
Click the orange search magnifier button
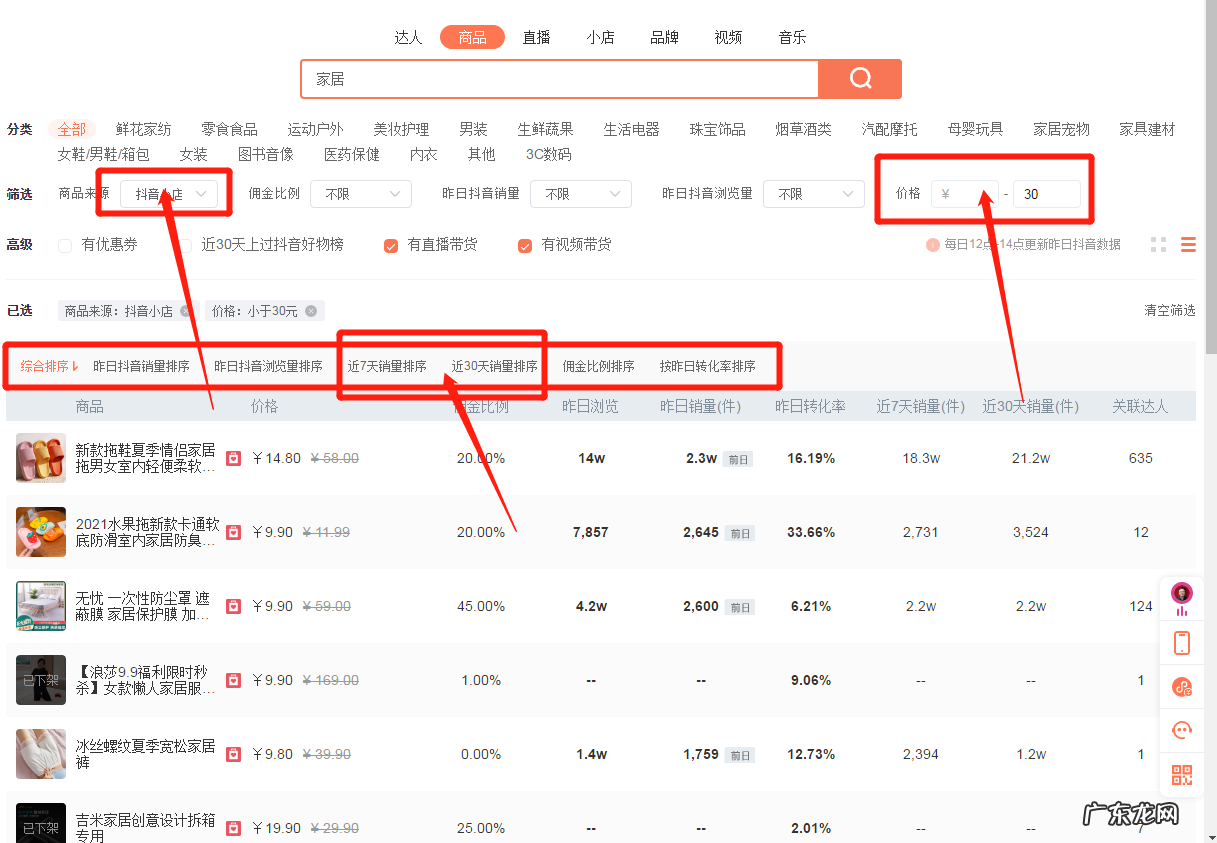(859, 78)
